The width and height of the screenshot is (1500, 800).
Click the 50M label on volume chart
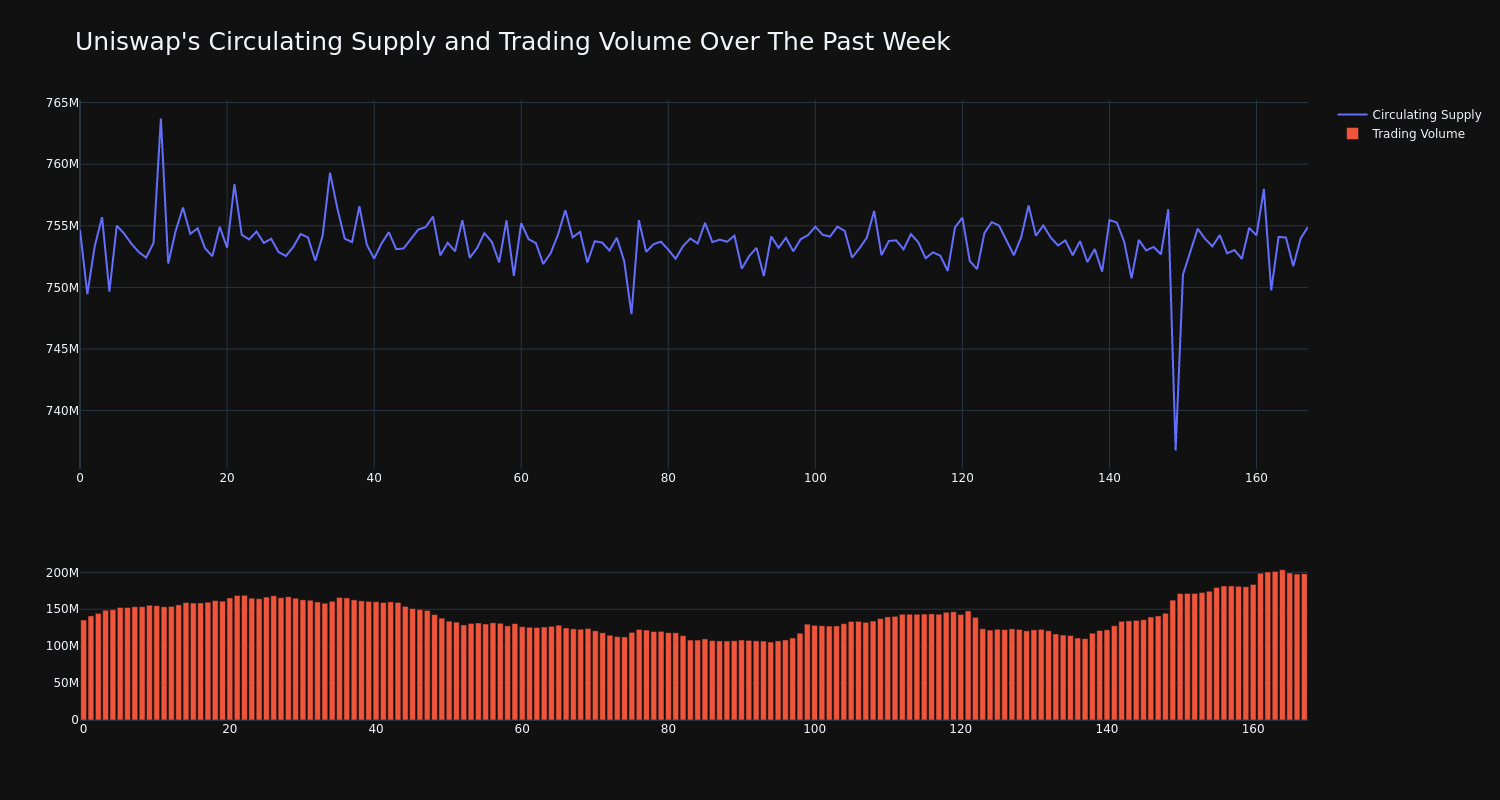click(x=66, y=683)
